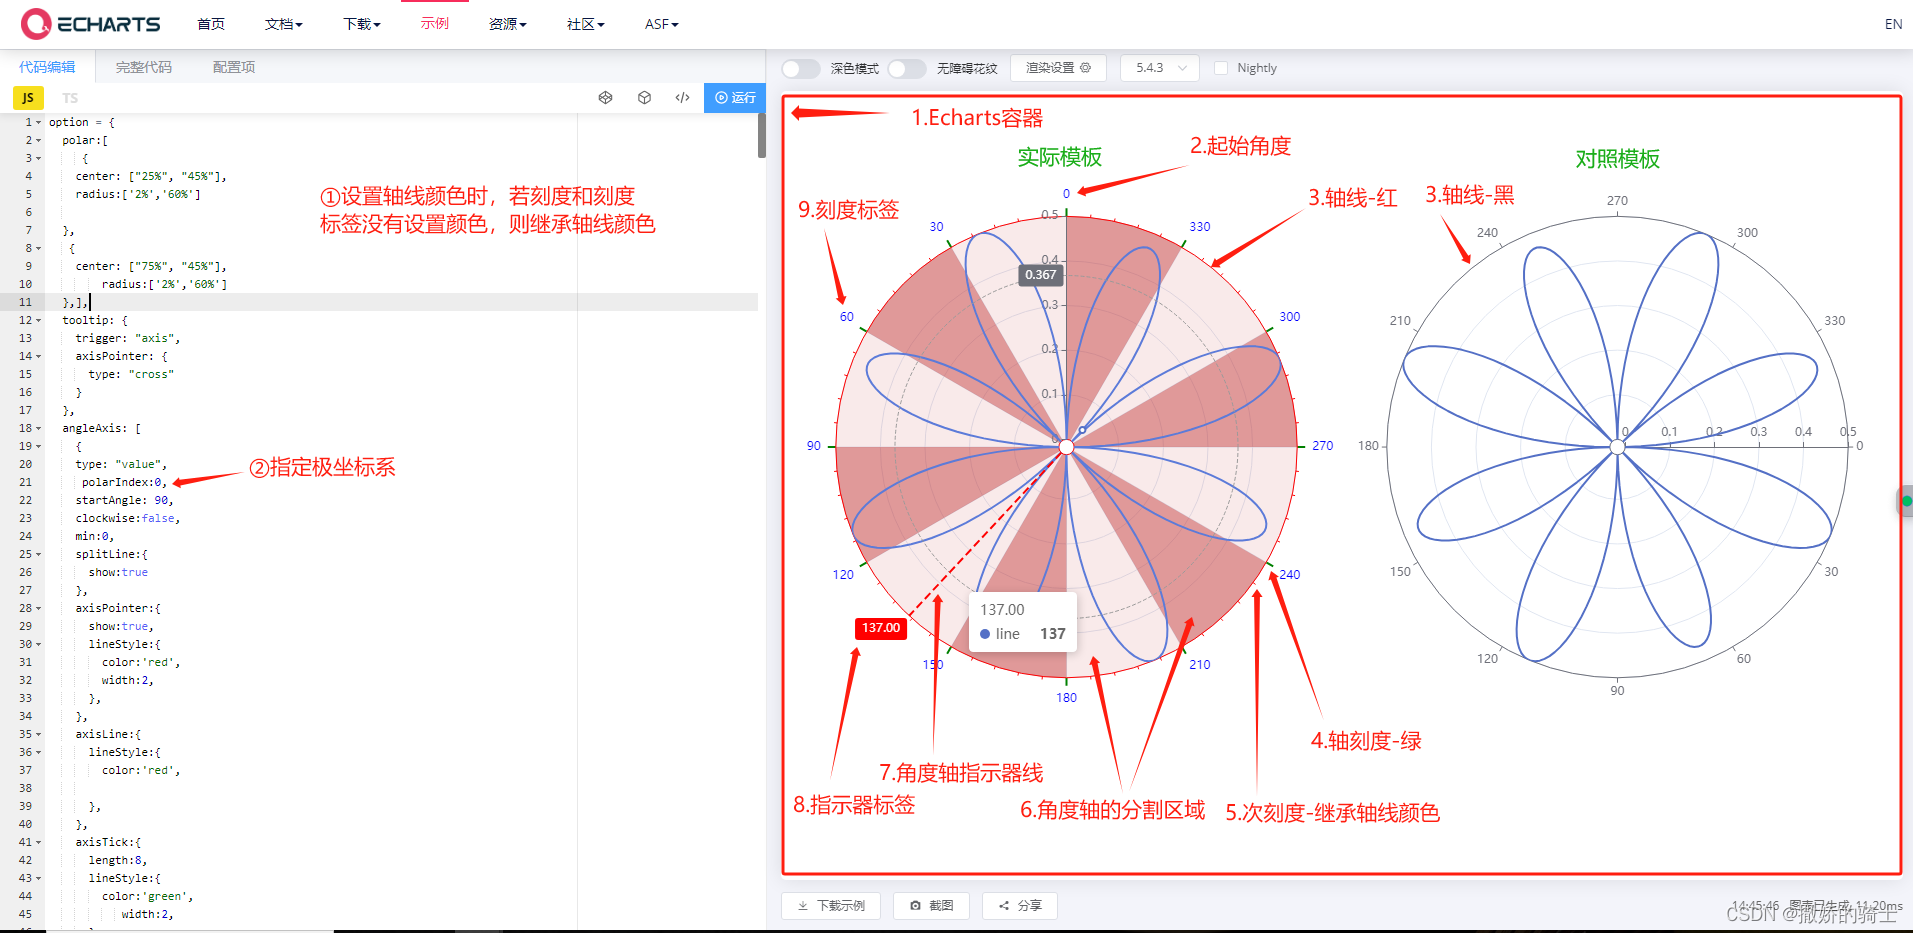Click the </> code view icon

(x=682, y=97)
